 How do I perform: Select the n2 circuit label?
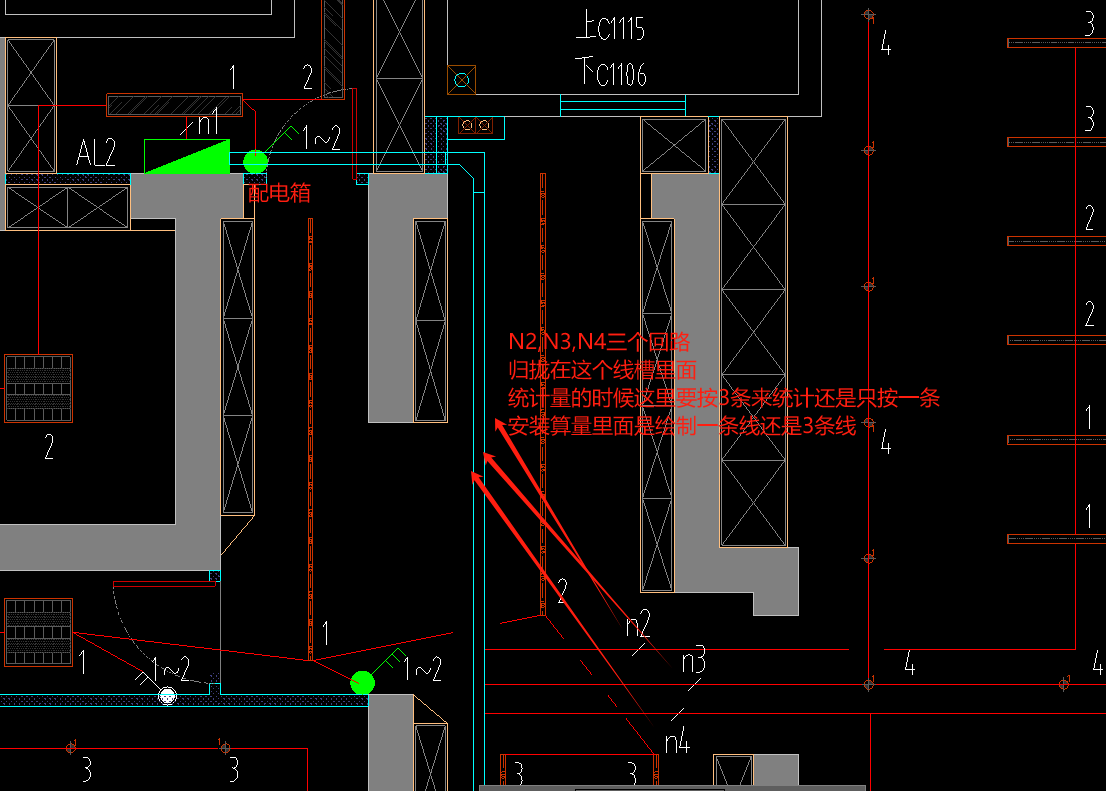click(x=638, y=623)
